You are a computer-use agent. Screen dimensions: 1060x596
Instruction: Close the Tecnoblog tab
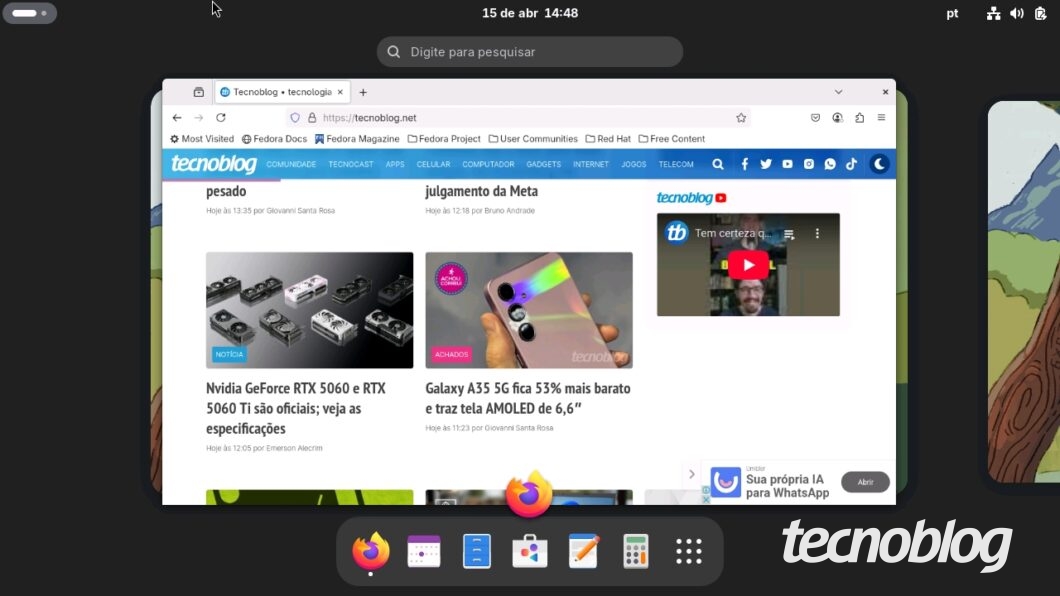[340, 92]
